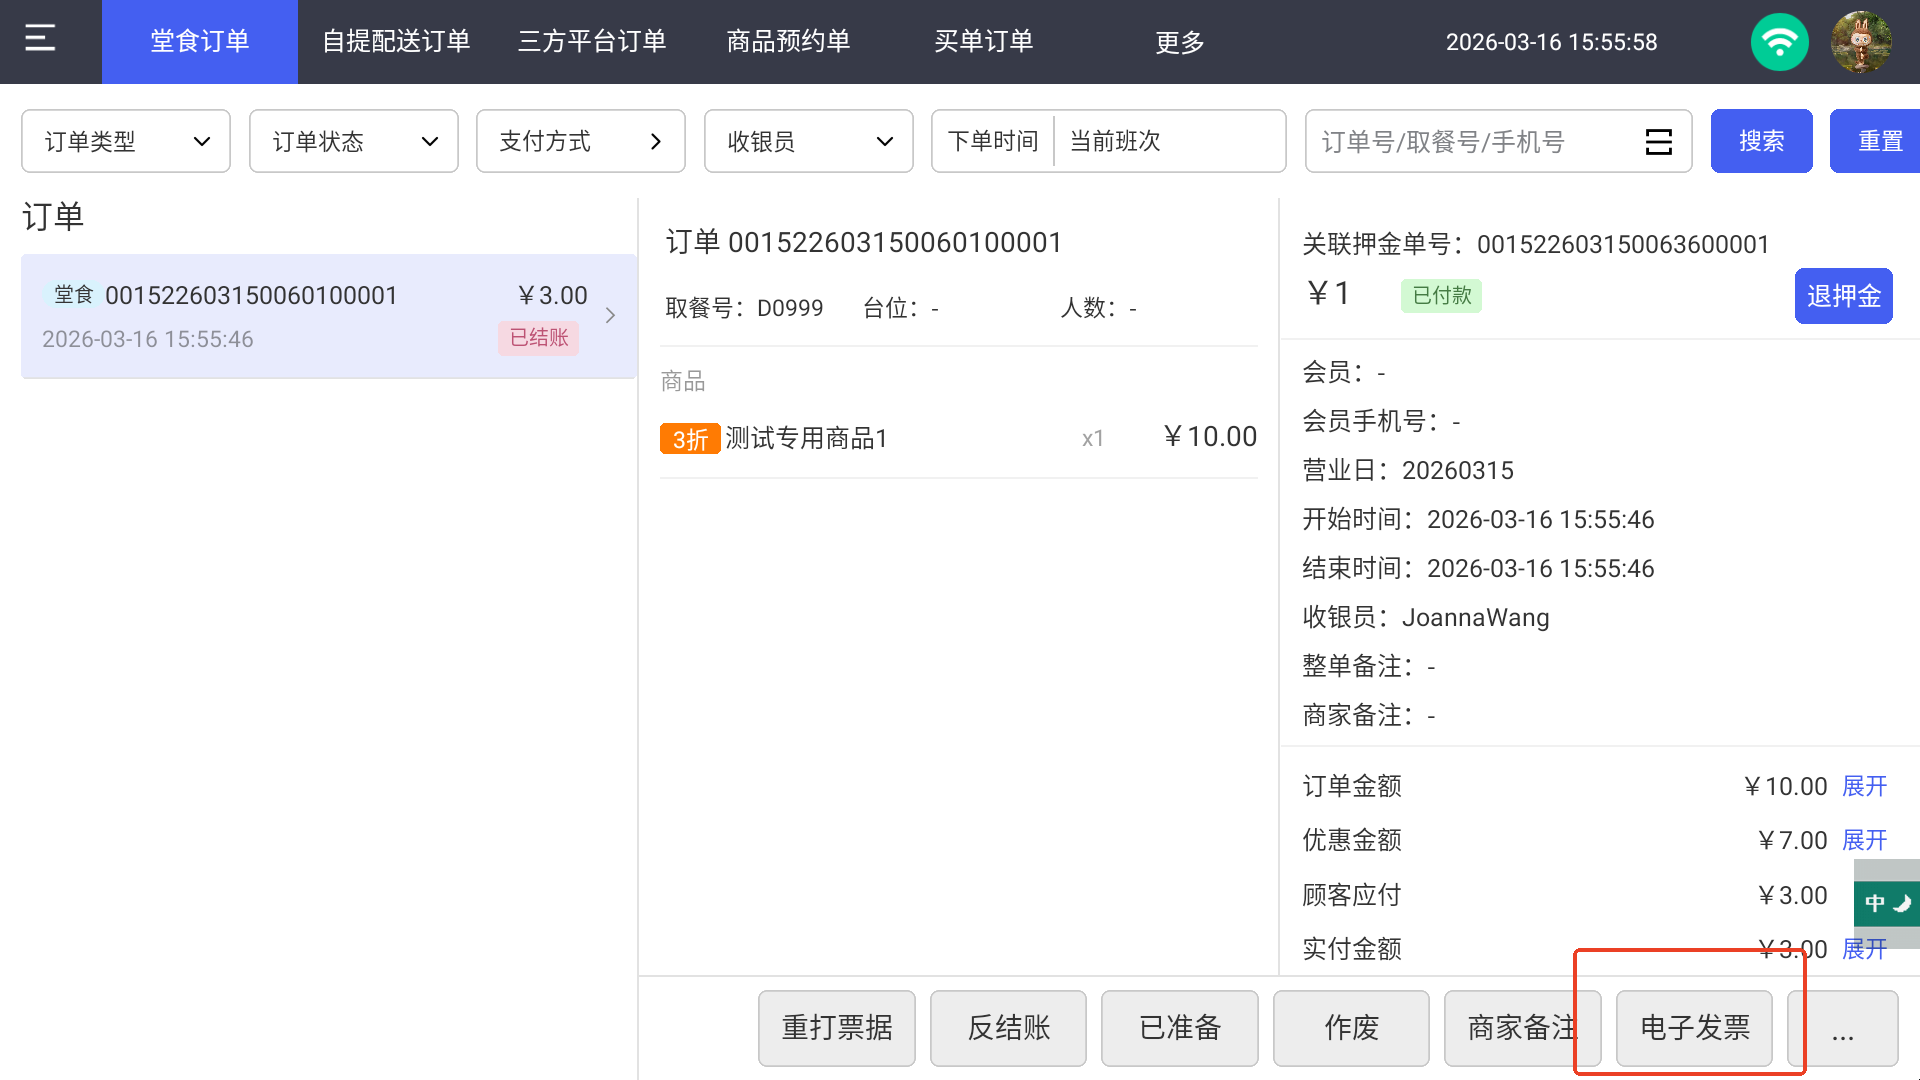Click the 退押金 button
The height and width of the screenshot is (1080, 1920).
tap(1843, 296)
